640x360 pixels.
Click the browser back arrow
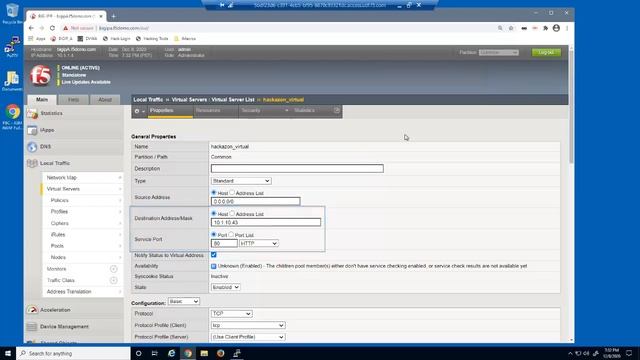point(31,28)
